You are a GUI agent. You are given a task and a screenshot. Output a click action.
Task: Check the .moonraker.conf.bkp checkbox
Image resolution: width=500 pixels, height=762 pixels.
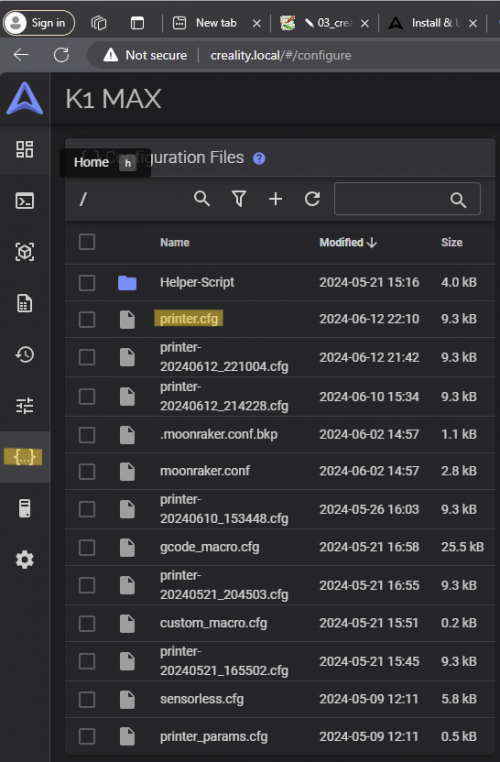pyautogui.click(x=87, y=434)
